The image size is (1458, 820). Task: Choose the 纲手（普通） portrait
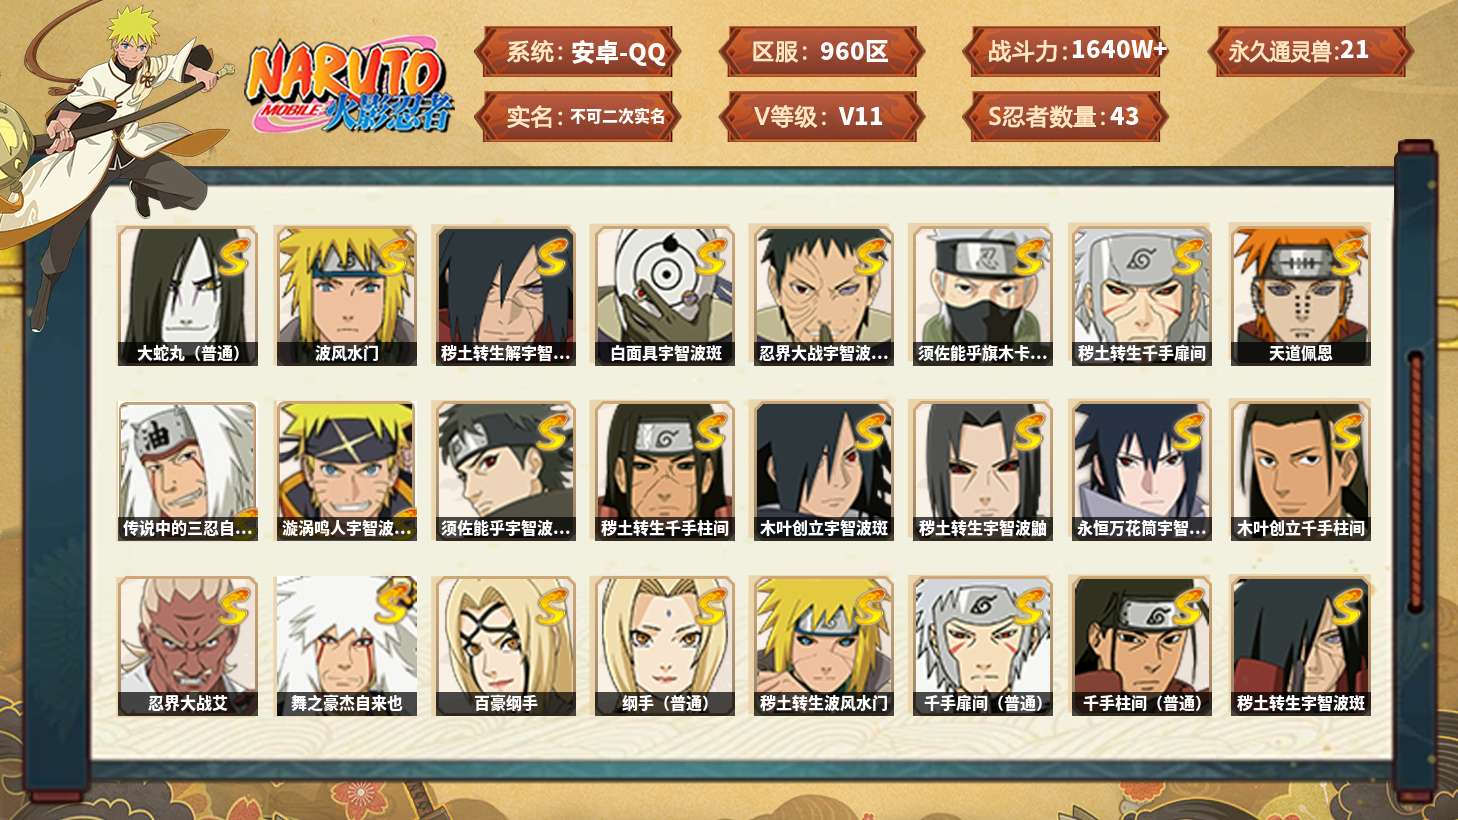tap(664, 646)
